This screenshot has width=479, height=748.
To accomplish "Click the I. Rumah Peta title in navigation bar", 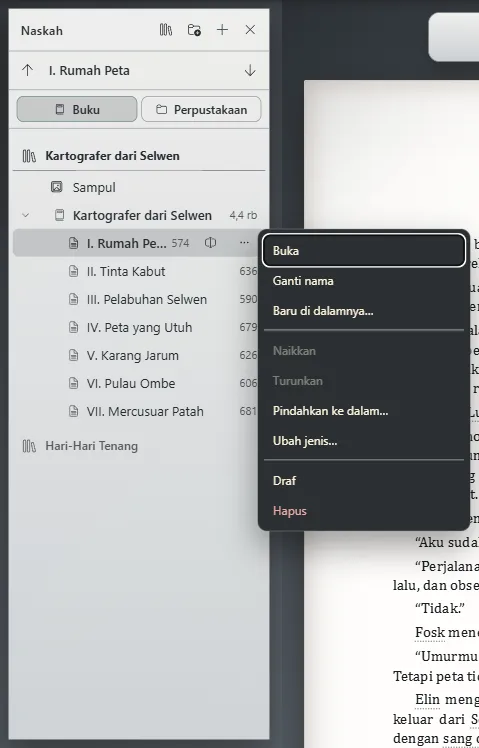I will 89,71.
